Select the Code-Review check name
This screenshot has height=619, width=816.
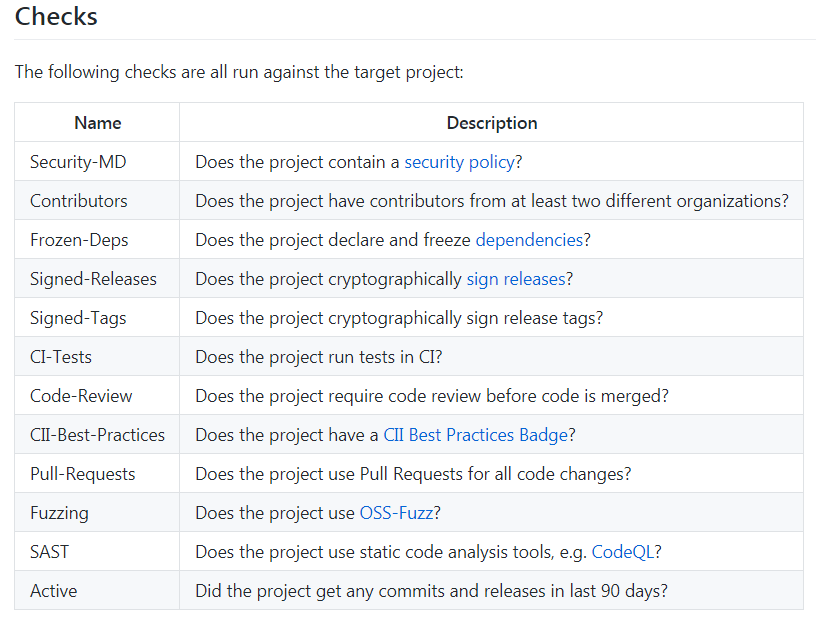81,396
